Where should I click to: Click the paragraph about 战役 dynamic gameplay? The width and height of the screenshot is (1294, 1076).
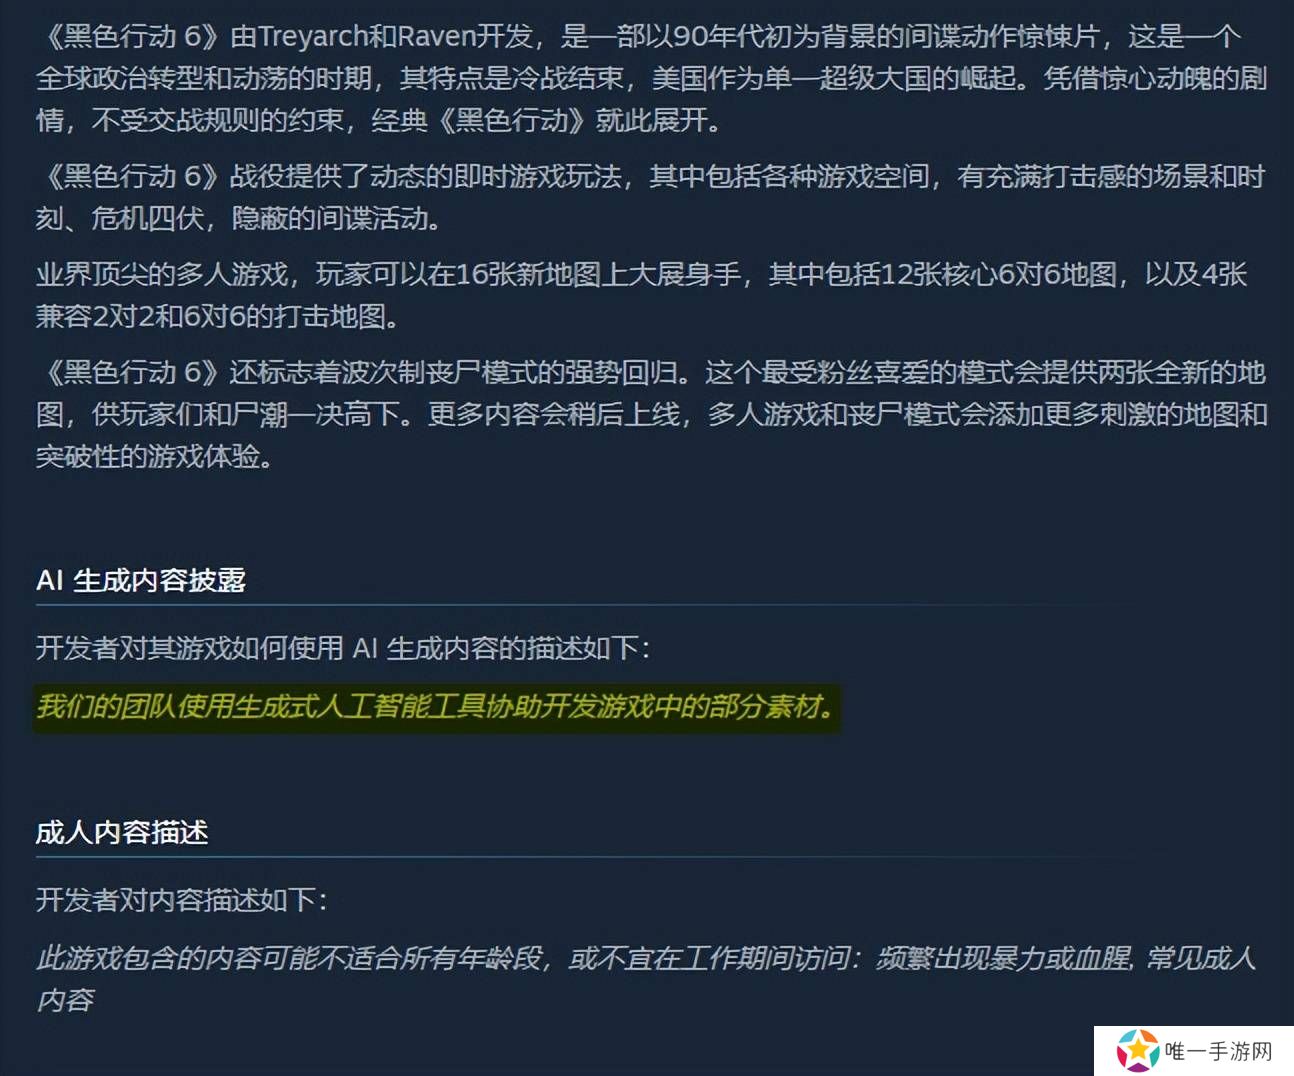tap(650, 197)
